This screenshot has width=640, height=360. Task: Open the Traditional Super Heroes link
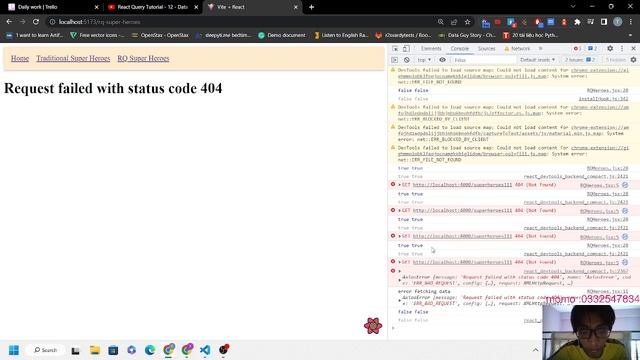coord(73,58)
